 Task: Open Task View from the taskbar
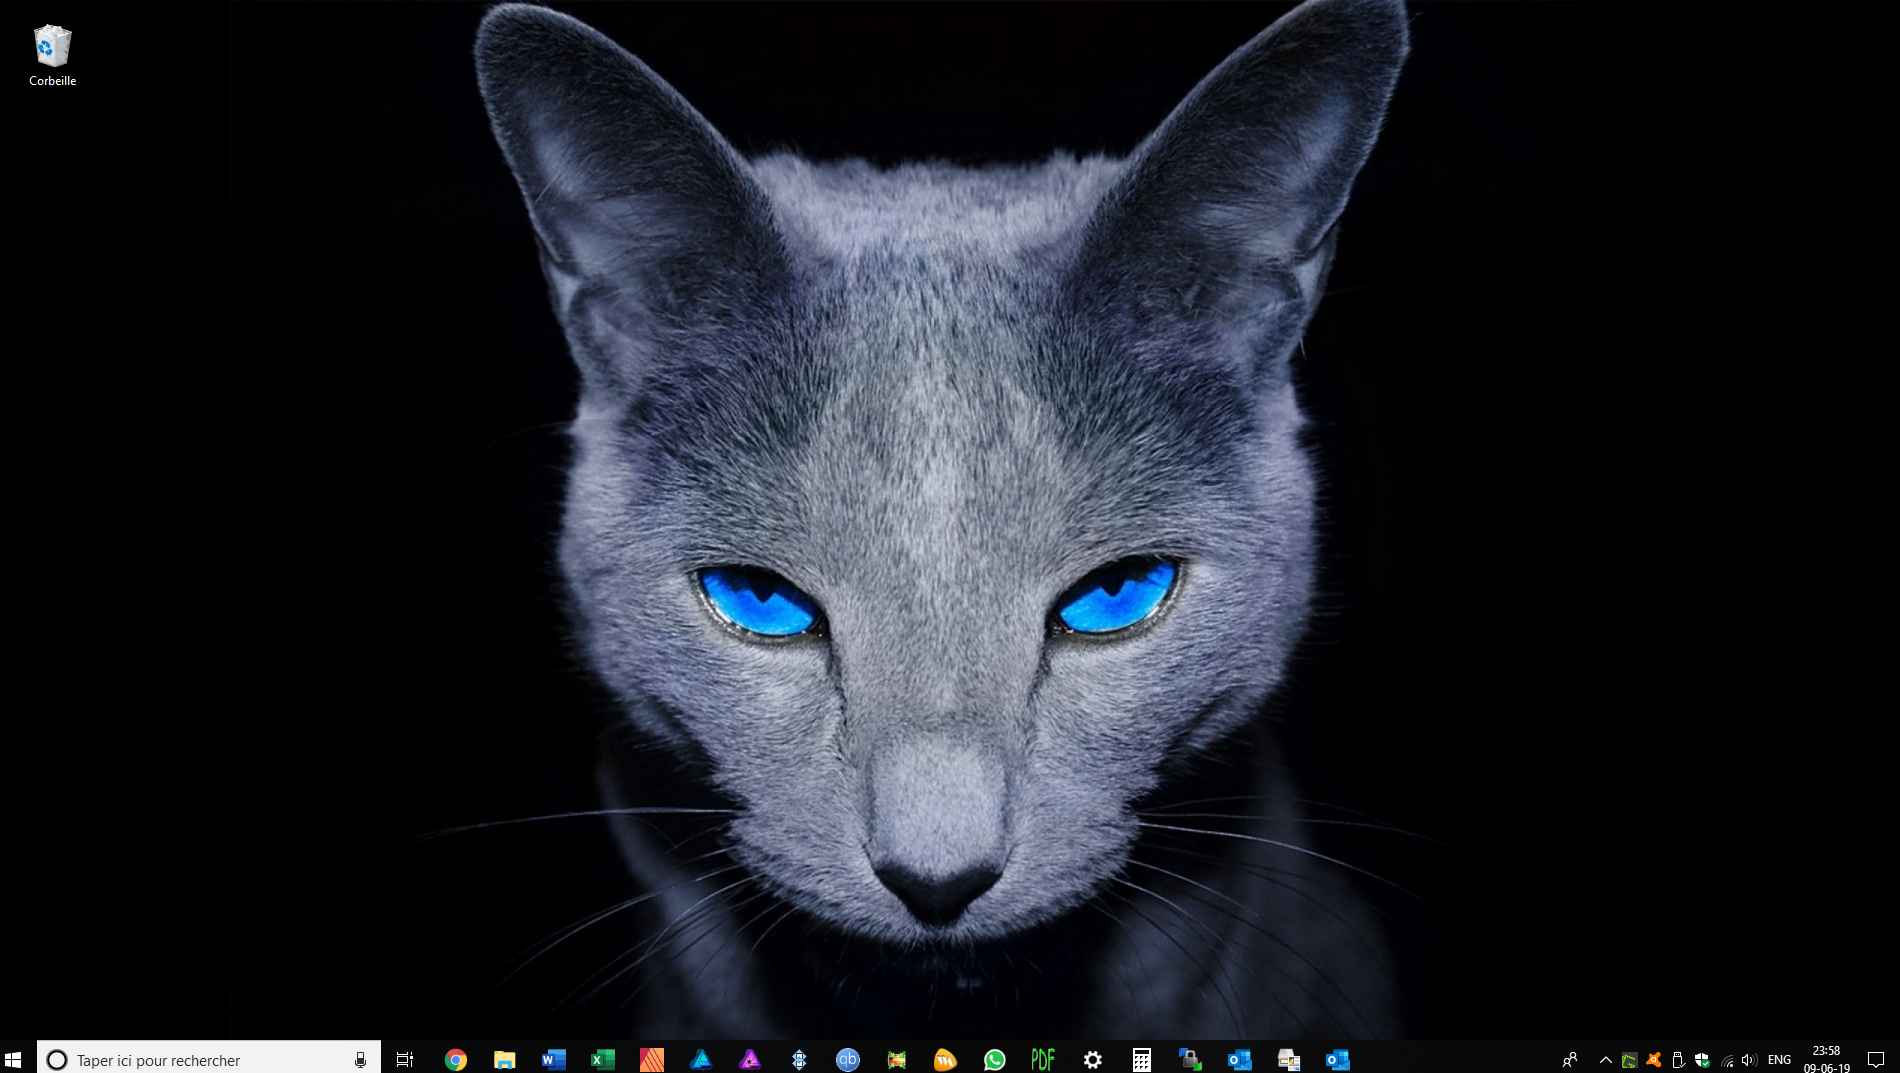pyautogui.click(x=405, y=1060)
